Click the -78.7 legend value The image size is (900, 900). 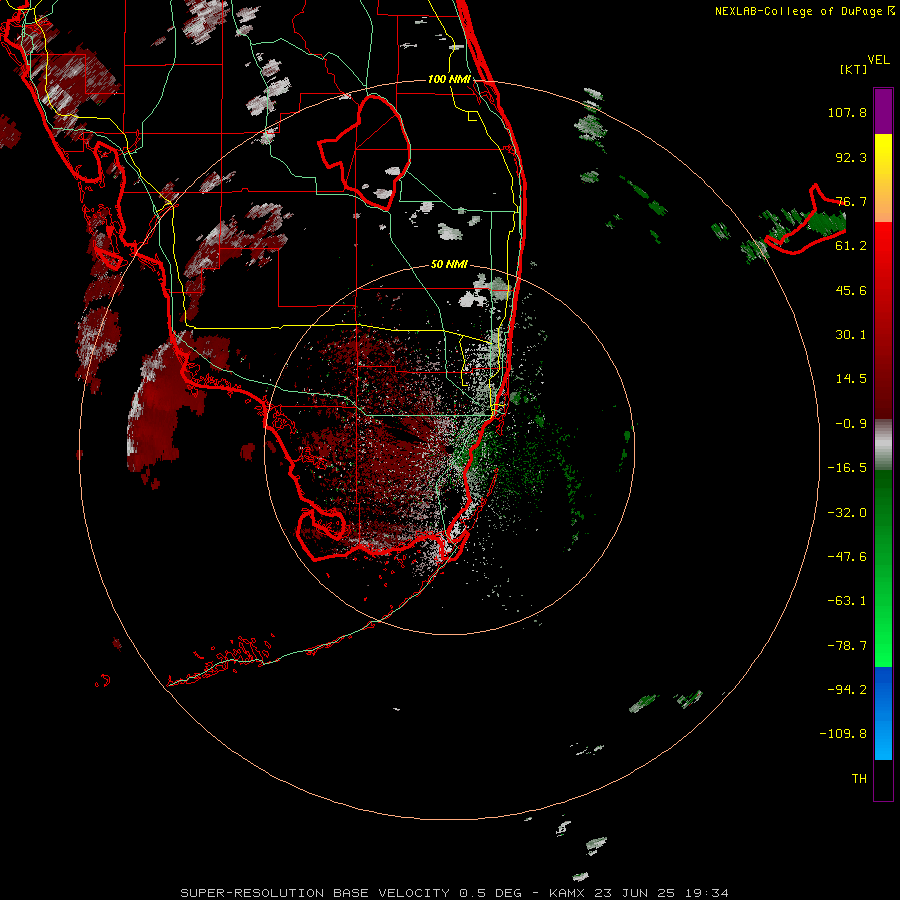pos(847,646)
